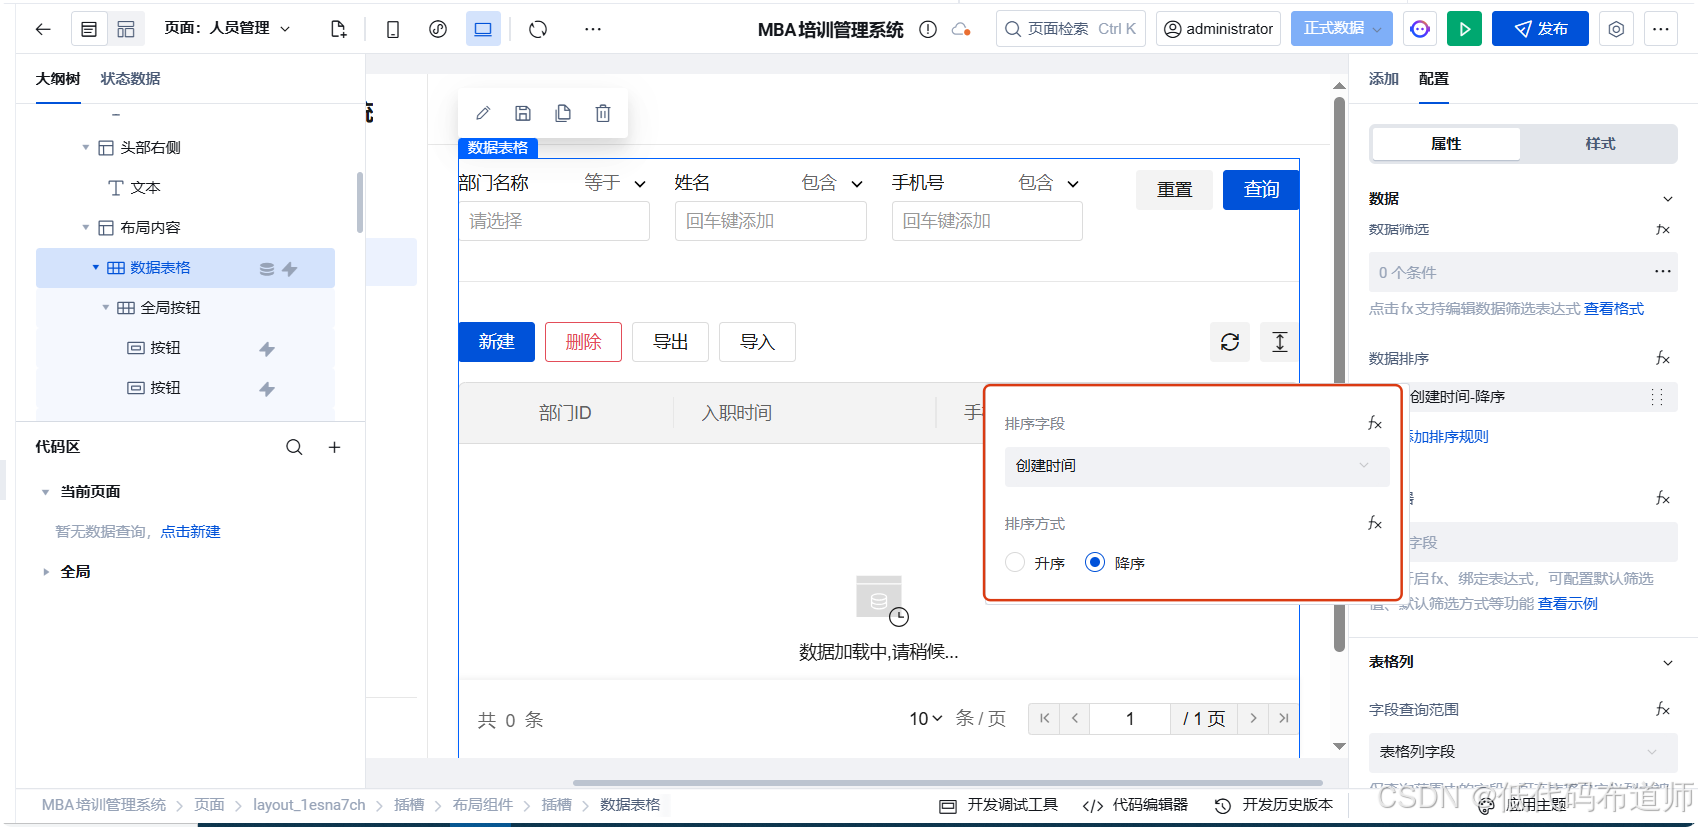Screen dimensions: 1698x827
Task: Select the 数据表格 tree item
Action: pyautogui.click(x=185, y=268)
